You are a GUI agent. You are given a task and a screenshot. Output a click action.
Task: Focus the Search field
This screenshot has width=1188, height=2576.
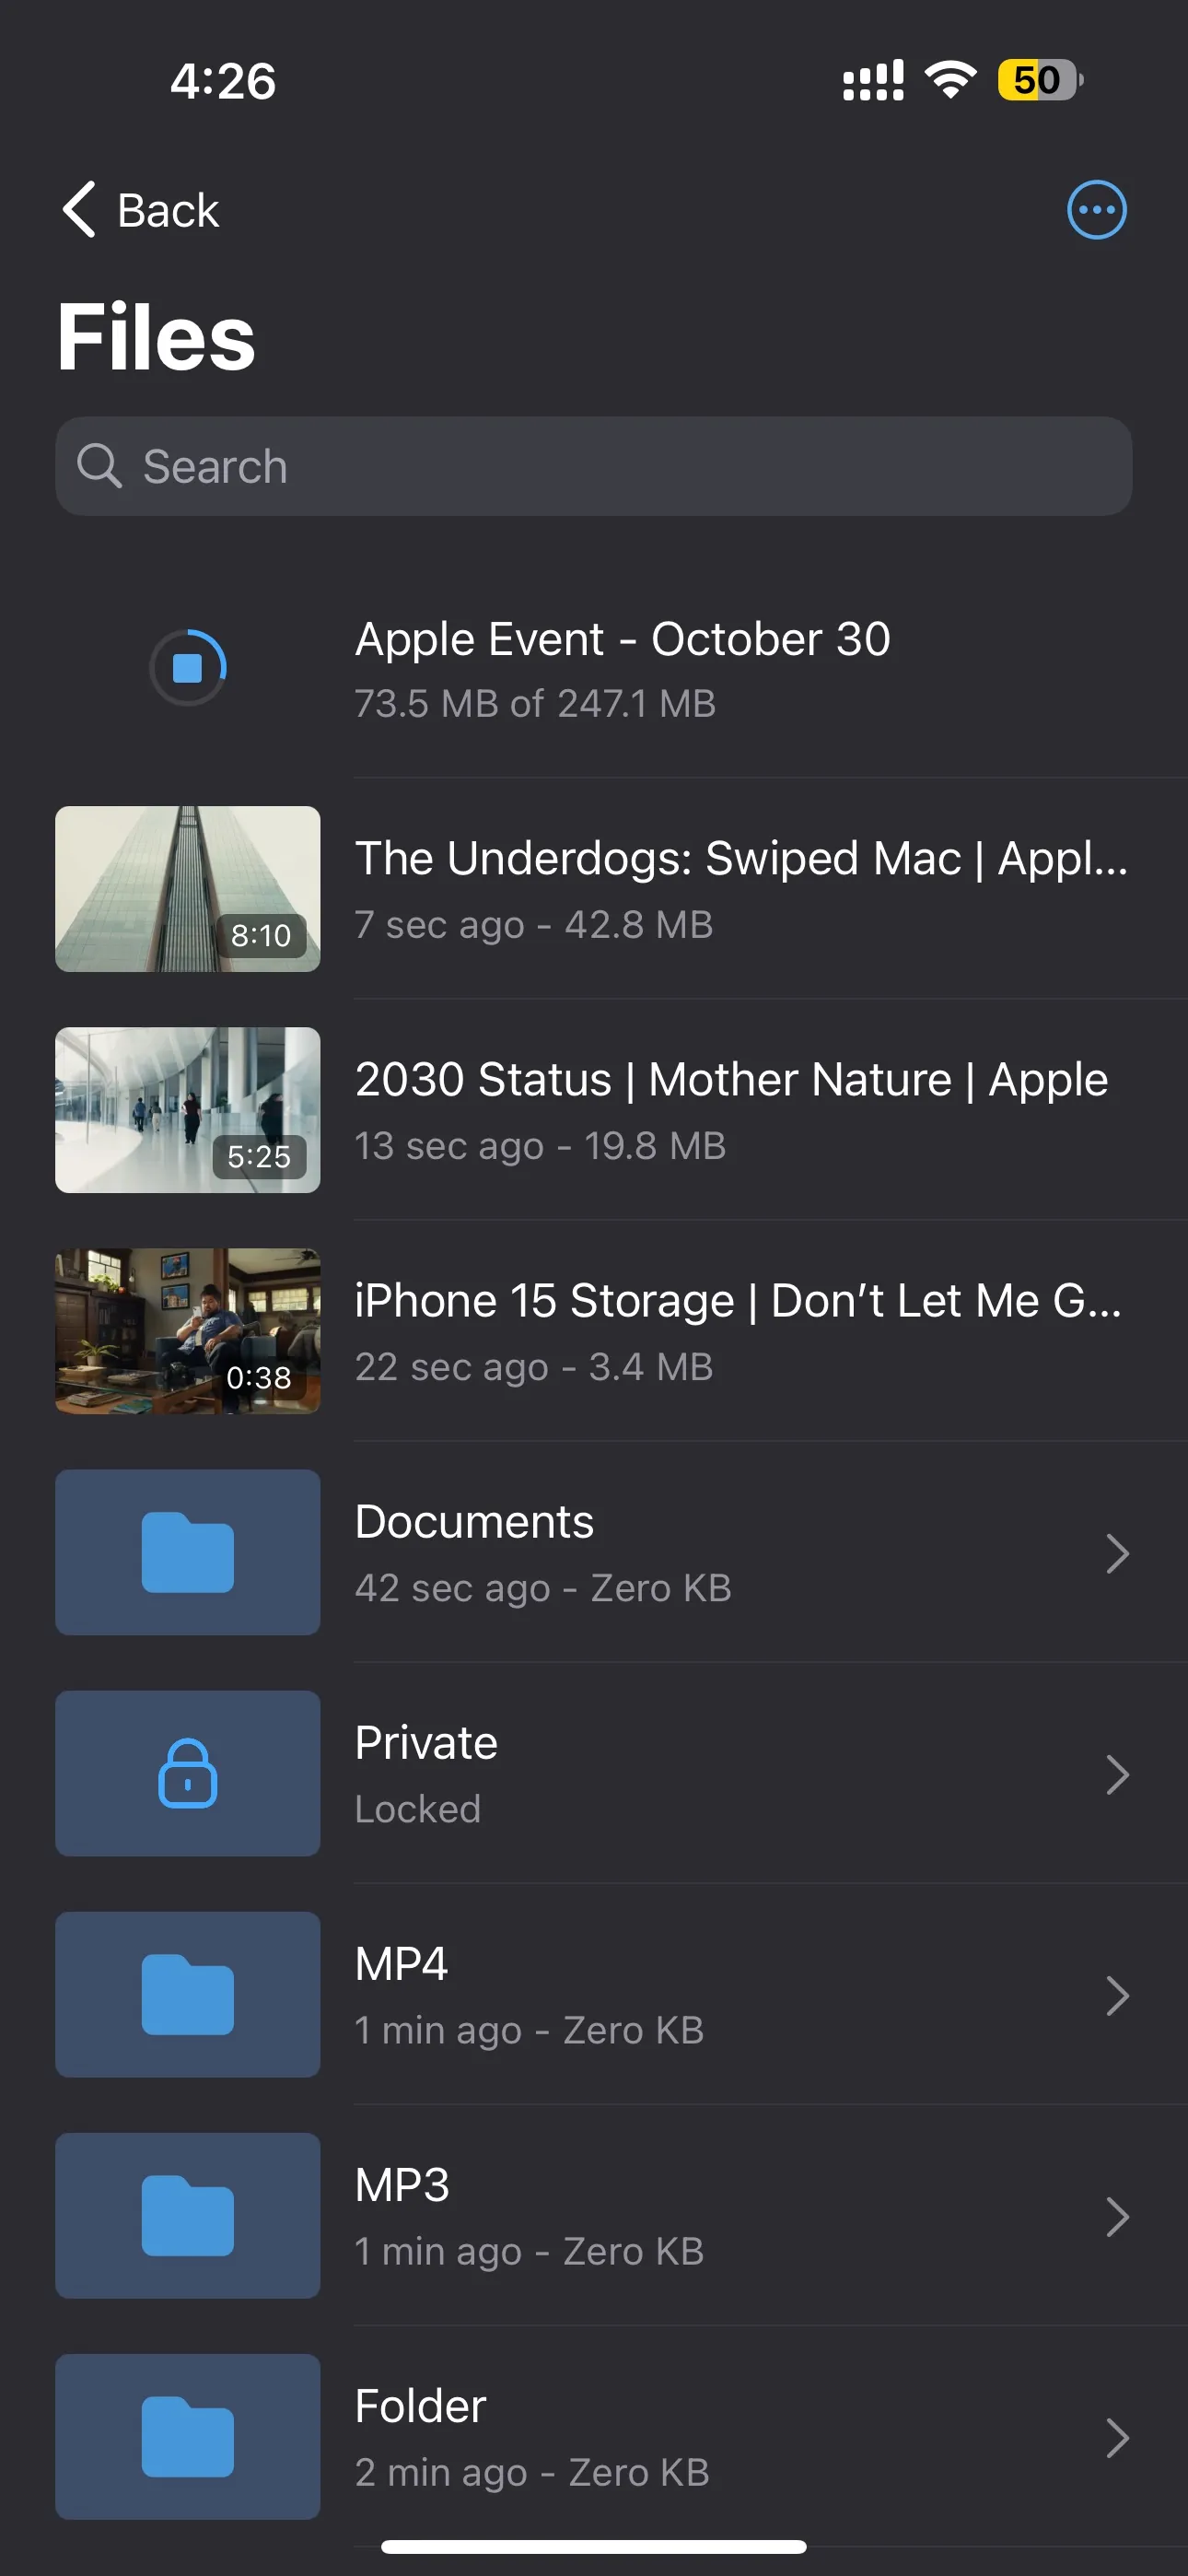pos(594,466)
